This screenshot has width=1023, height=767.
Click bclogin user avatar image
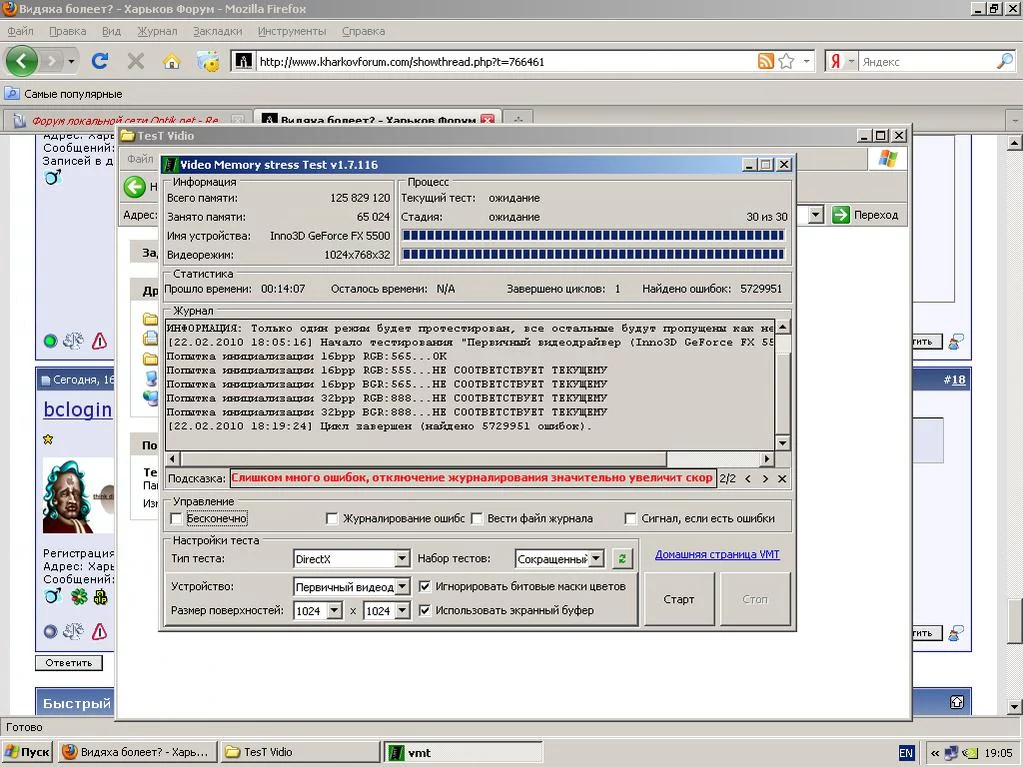(x=78, y=496)
